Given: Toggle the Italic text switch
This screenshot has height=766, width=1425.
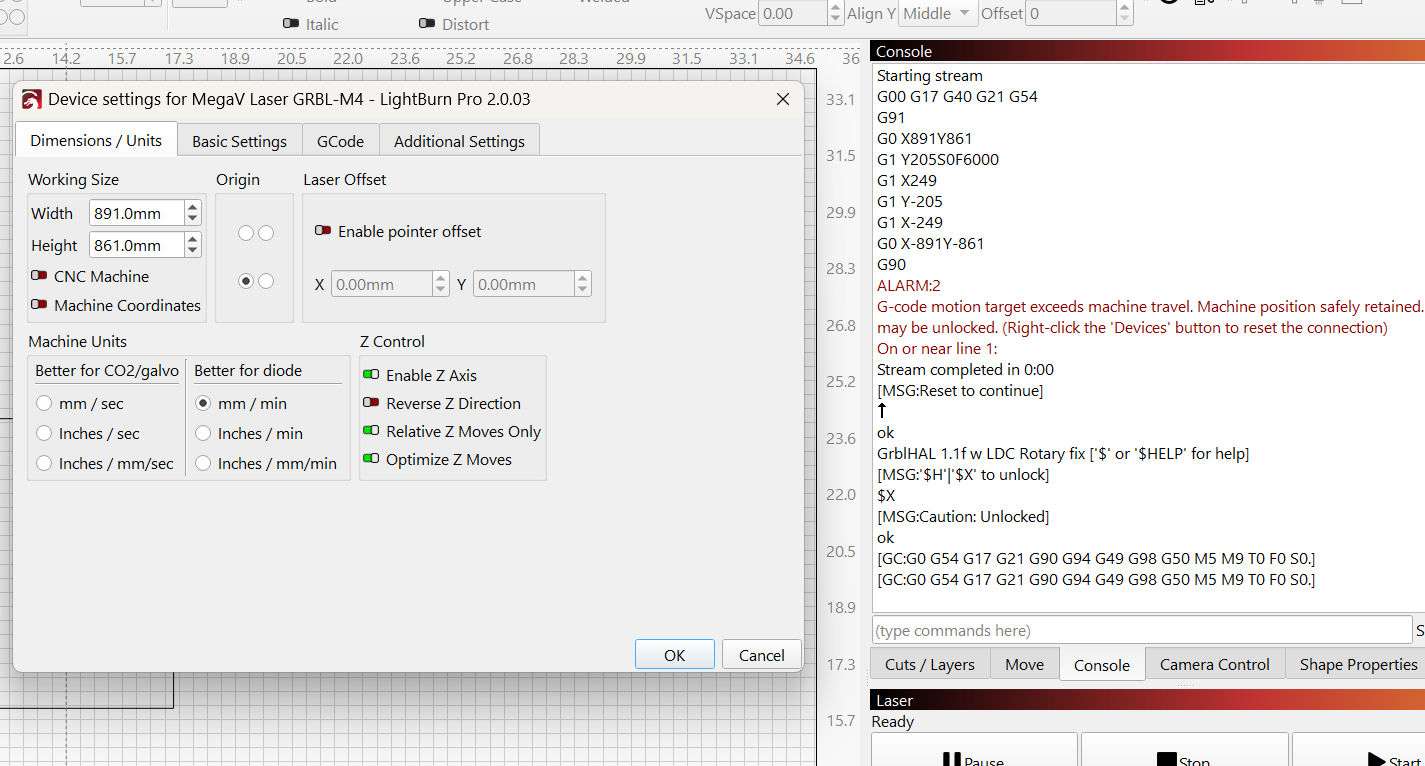Looking at the screenshot, I should tap(291, 23).
